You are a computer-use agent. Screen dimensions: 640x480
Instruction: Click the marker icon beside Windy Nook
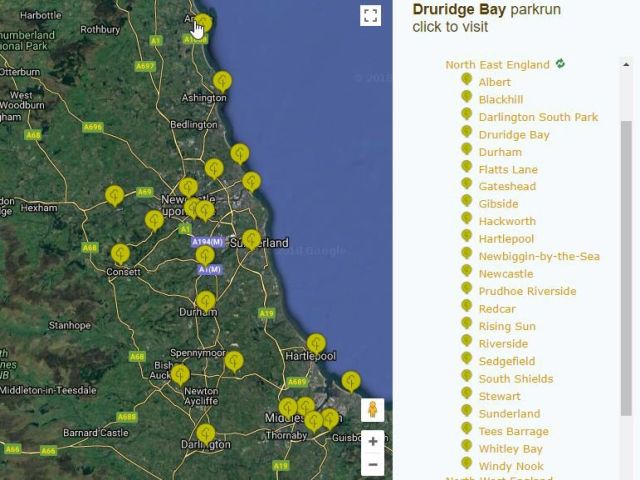tap(467, 463)
